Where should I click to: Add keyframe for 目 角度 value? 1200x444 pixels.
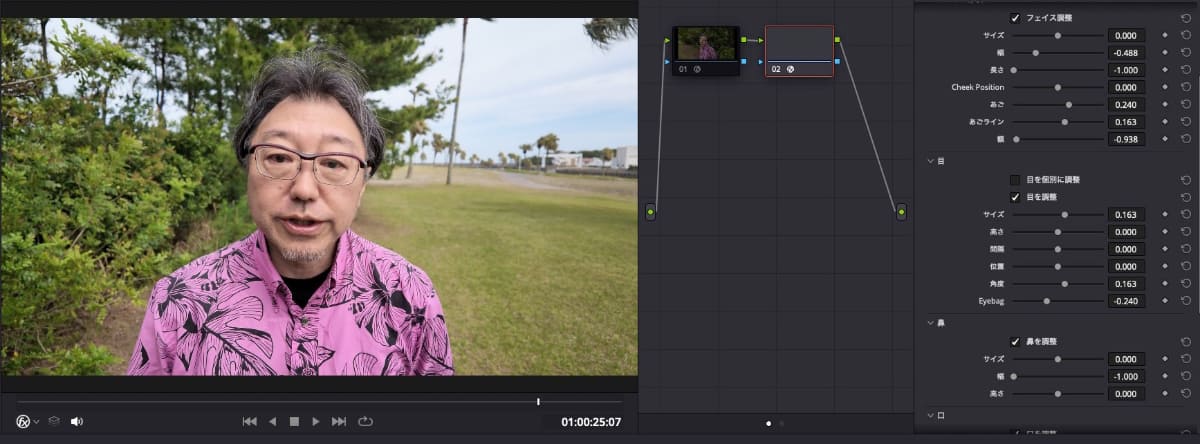(1164, 284)
